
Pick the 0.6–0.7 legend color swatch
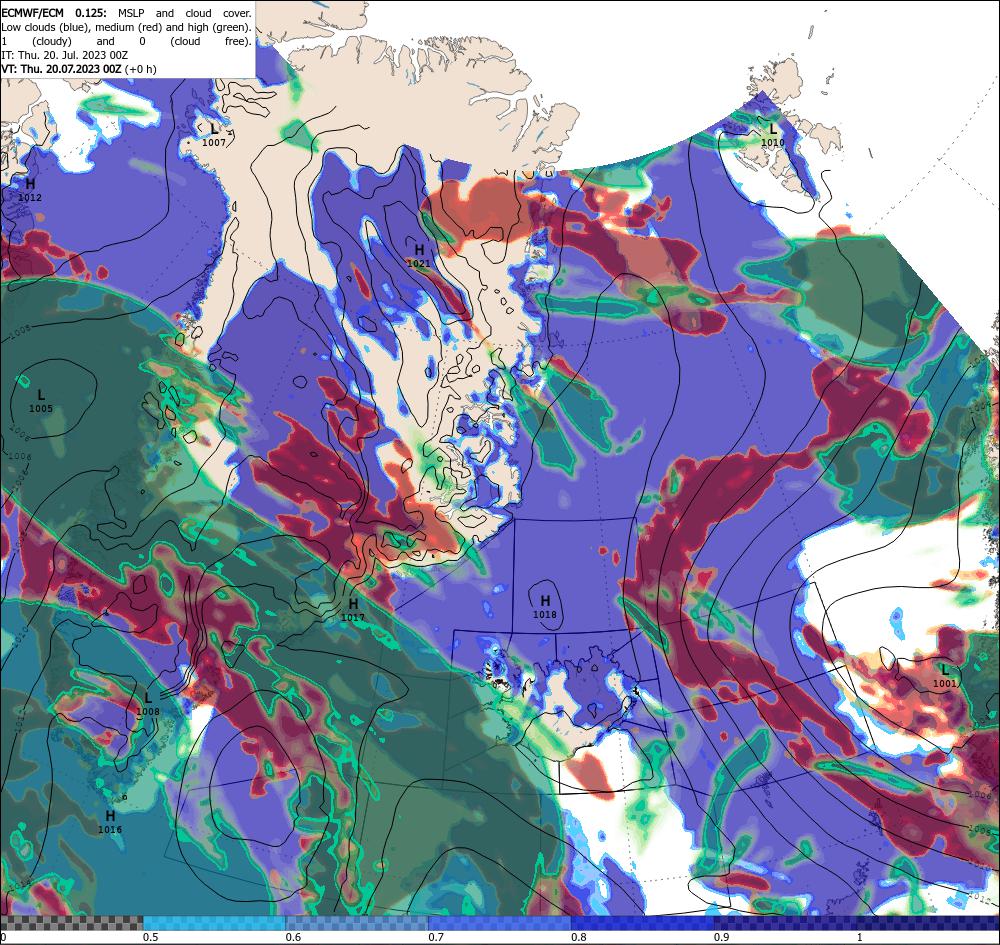[x=357, y=923]
